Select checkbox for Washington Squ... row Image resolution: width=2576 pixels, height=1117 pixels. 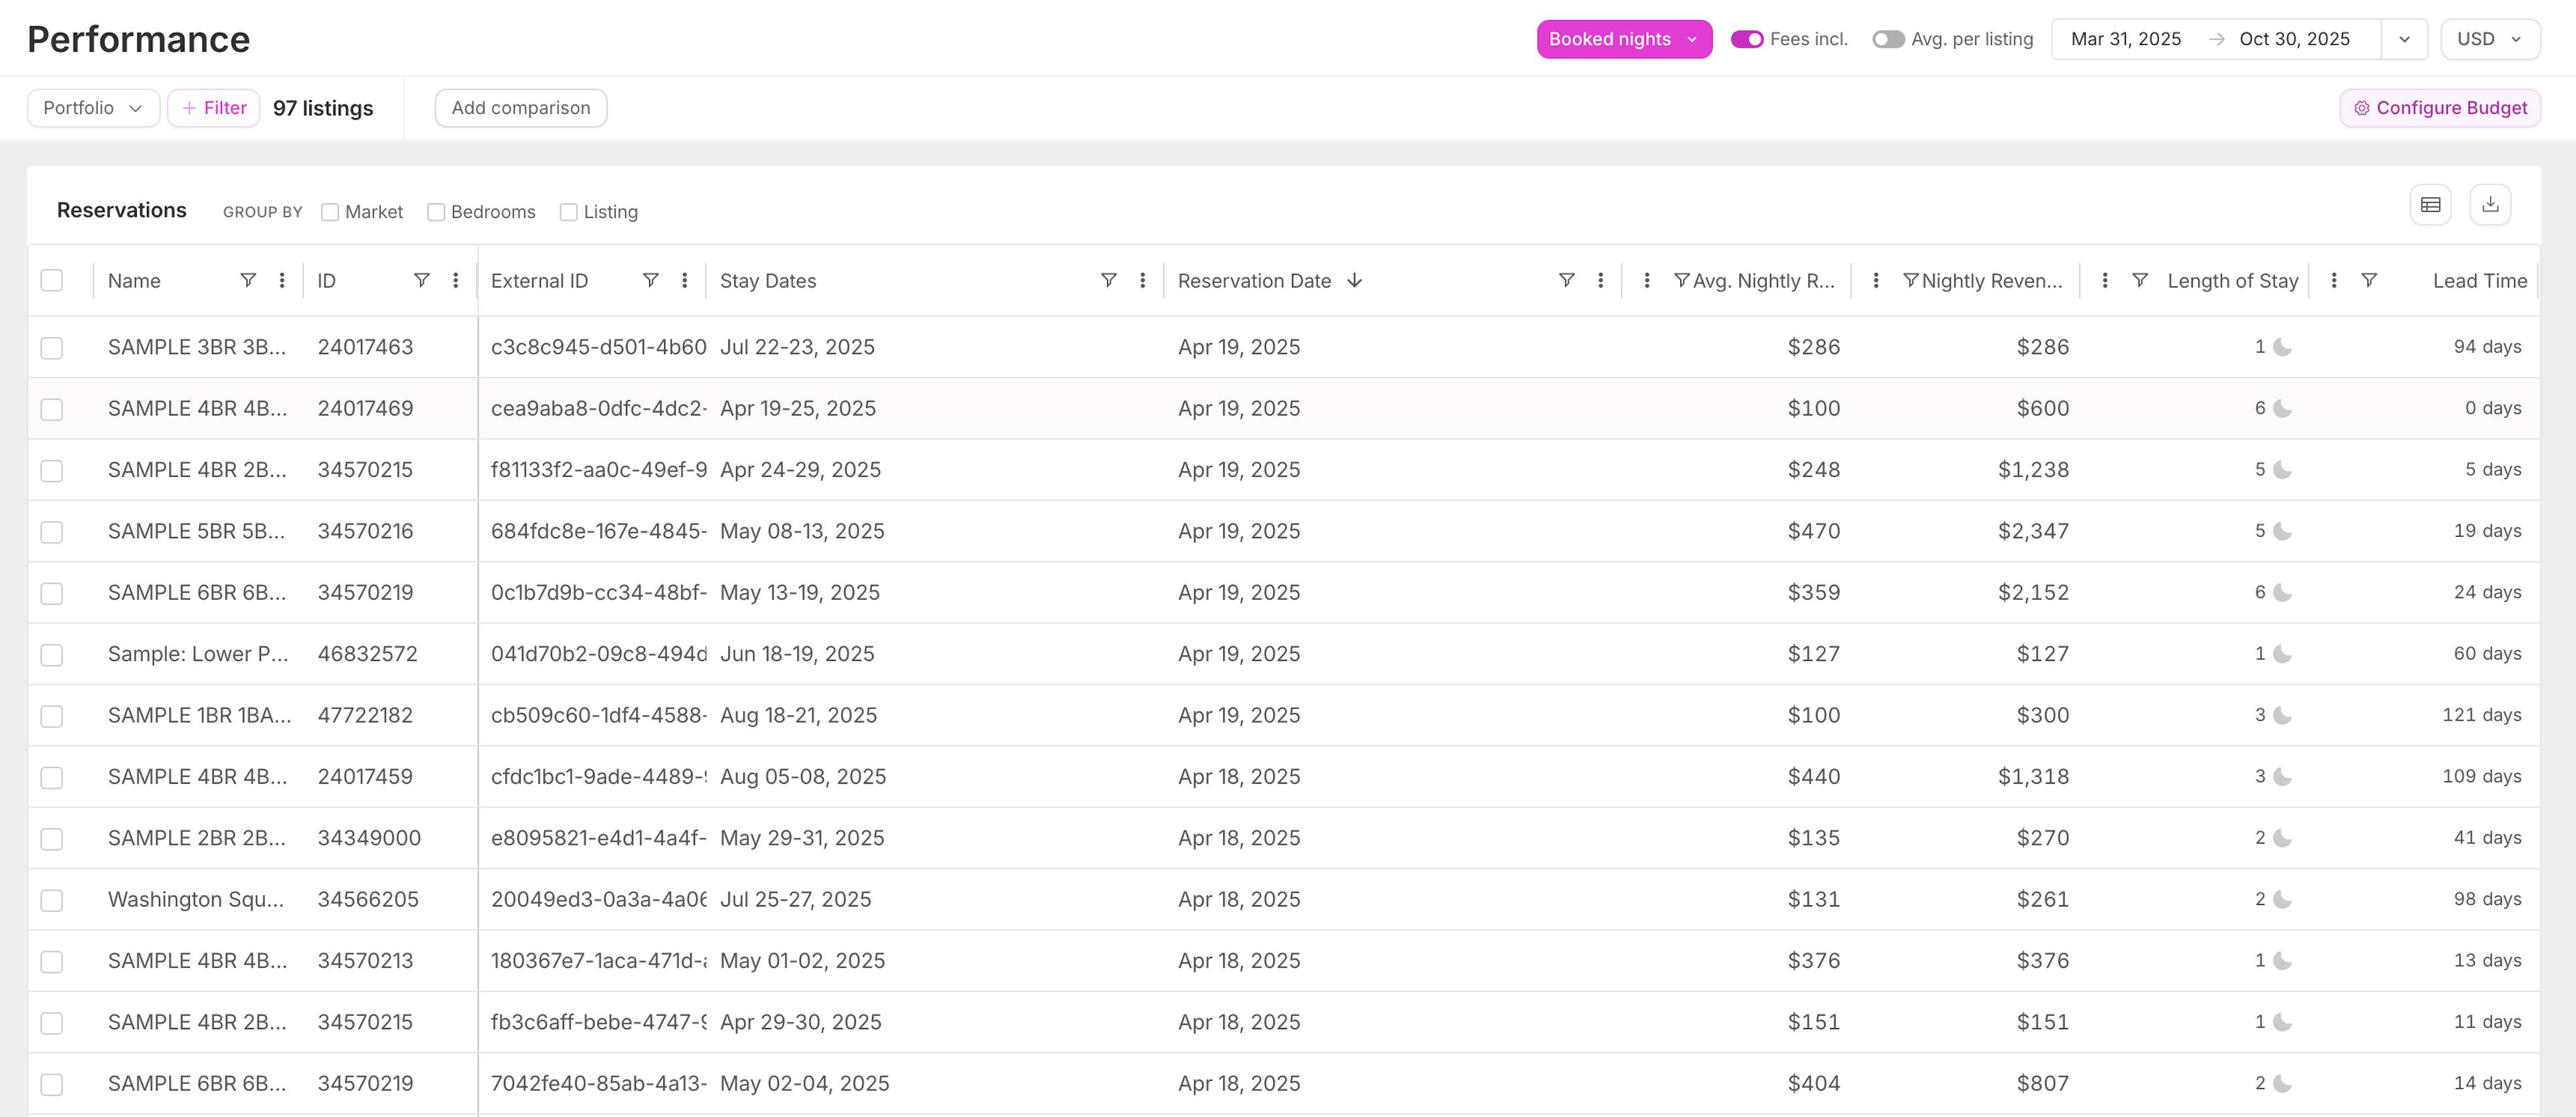(52, 900)
